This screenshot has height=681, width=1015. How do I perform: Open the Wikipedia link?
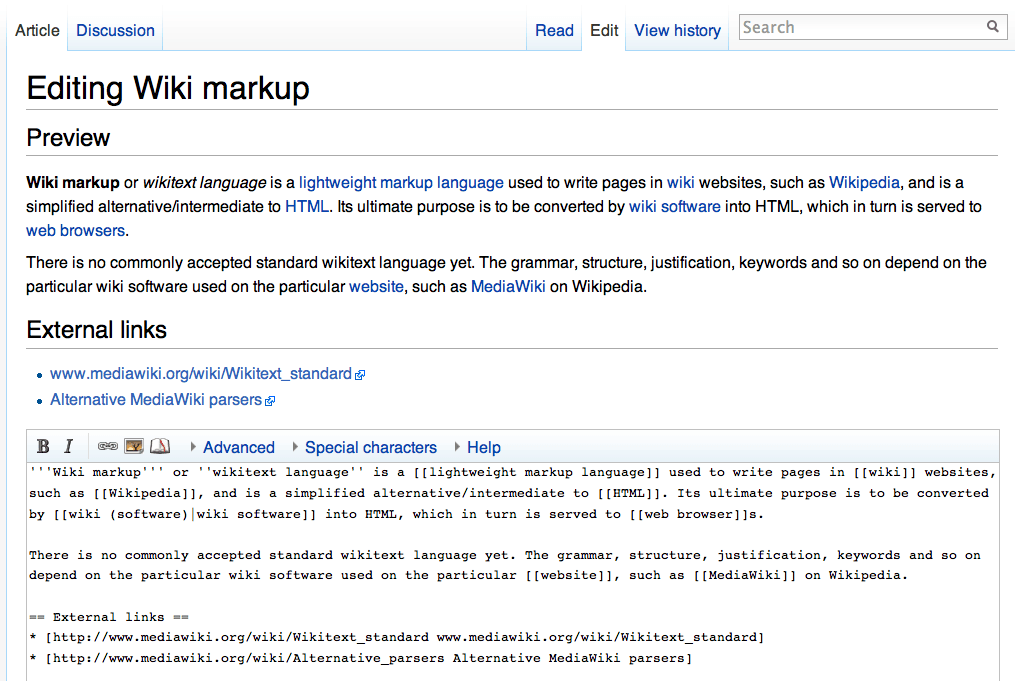pyautogui.click(x=864, y=182)
